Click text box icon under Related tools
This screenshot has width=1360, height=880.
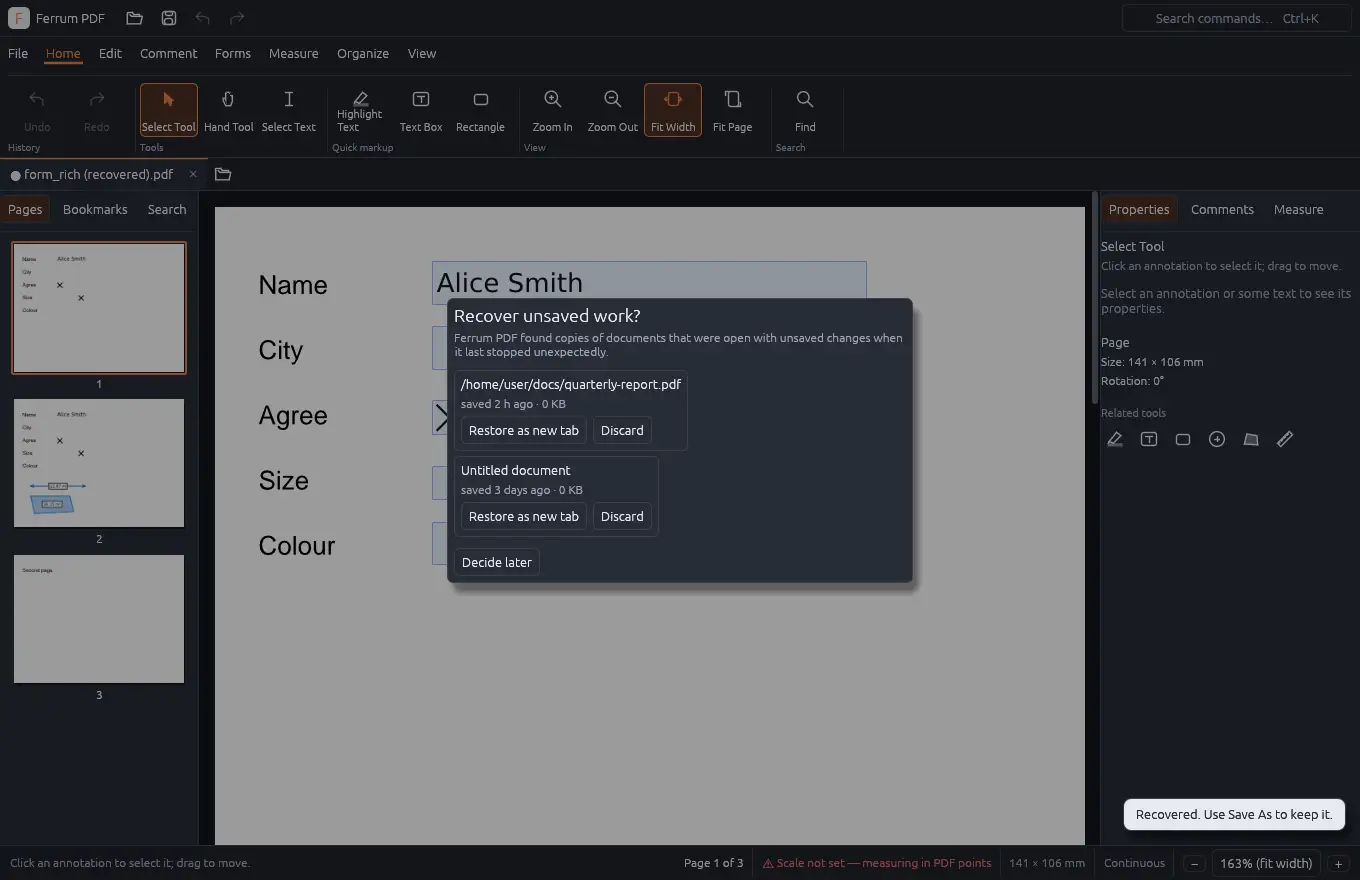[1149, 439]
